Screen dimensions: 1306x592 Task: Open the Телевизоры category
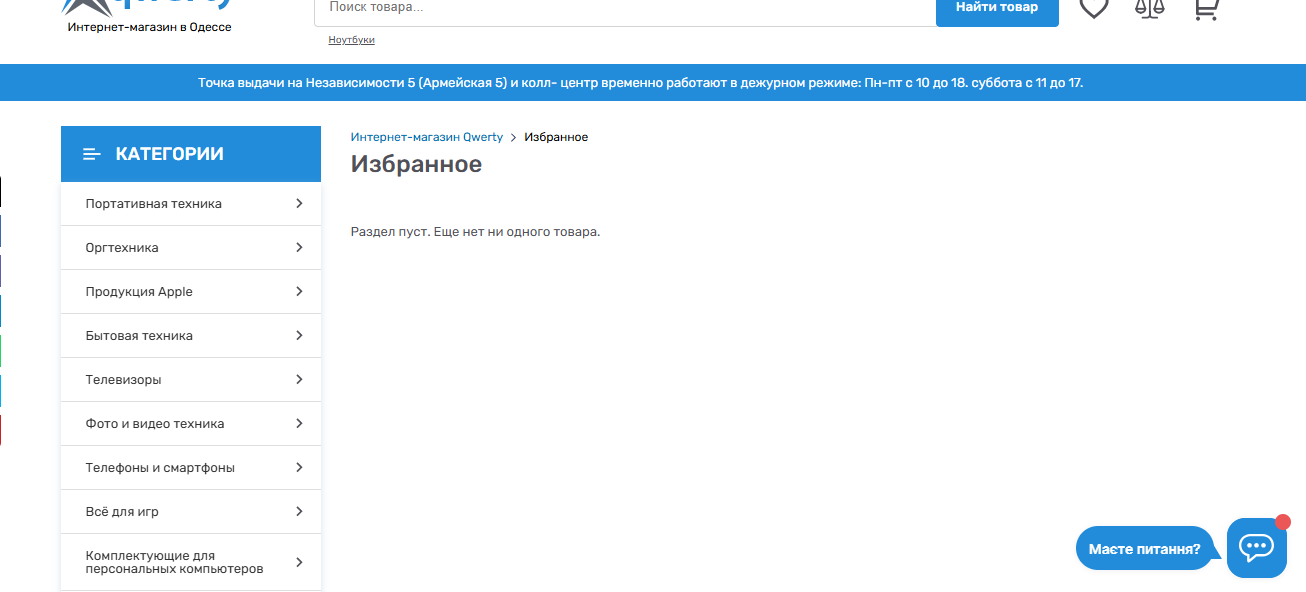tap(191, 380)
